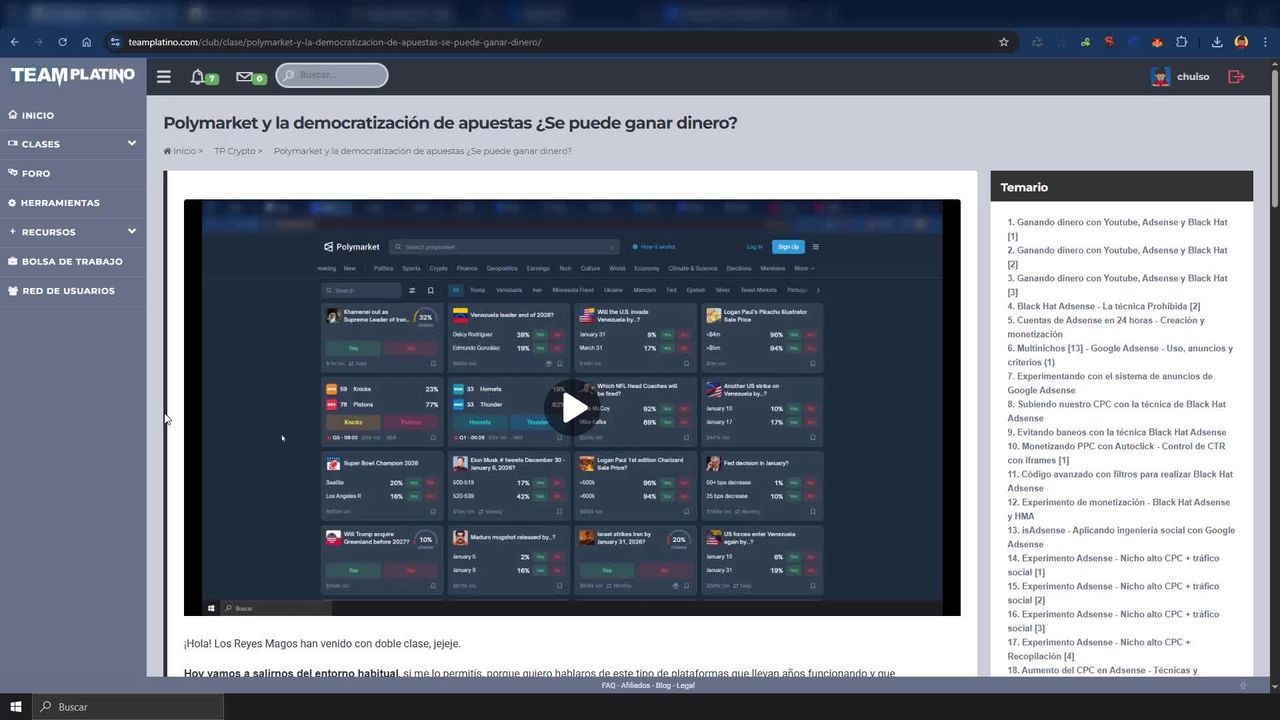
Task: Open lesson 8 Subiendo nuestro CPC
Action: coord(1116,411)
